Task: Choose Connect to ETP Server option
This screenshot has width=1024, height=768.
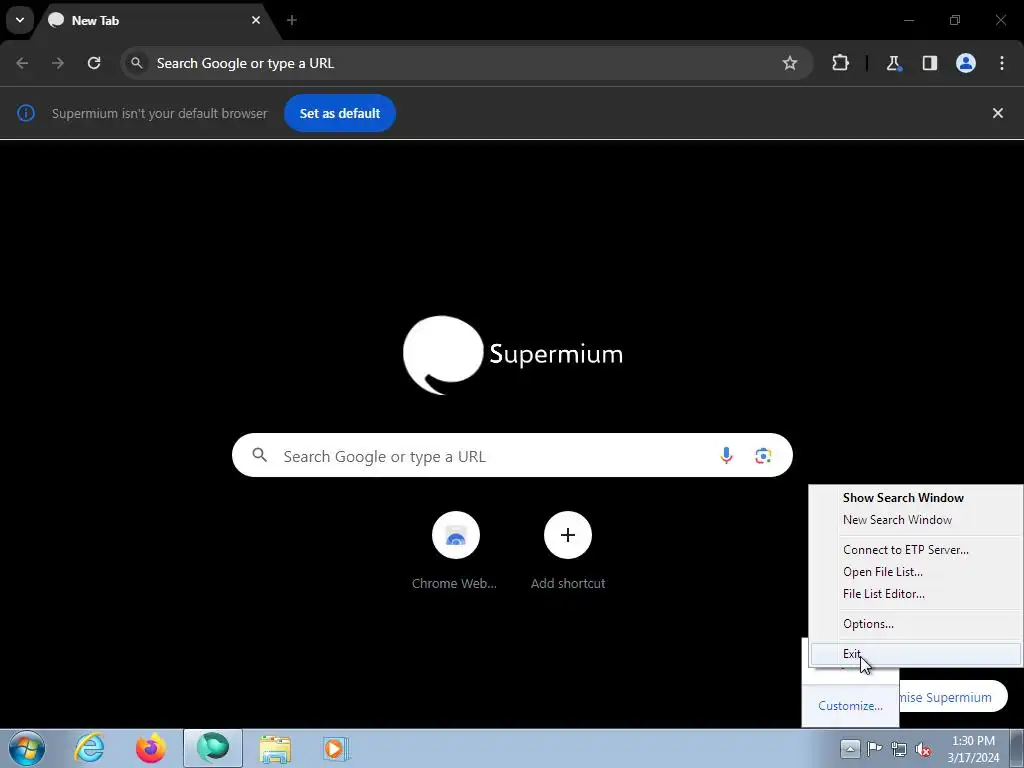Action: 916,550
